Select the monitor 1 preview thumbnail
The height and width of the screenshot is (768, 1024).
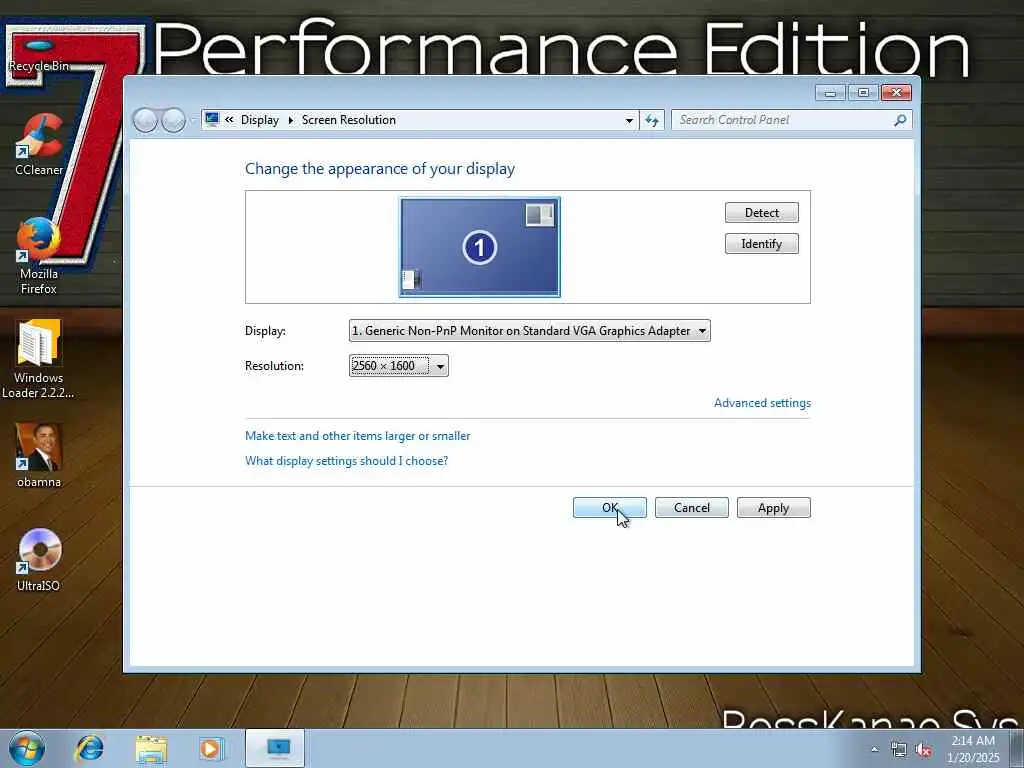pyautogui.click(x=480, y=247)
